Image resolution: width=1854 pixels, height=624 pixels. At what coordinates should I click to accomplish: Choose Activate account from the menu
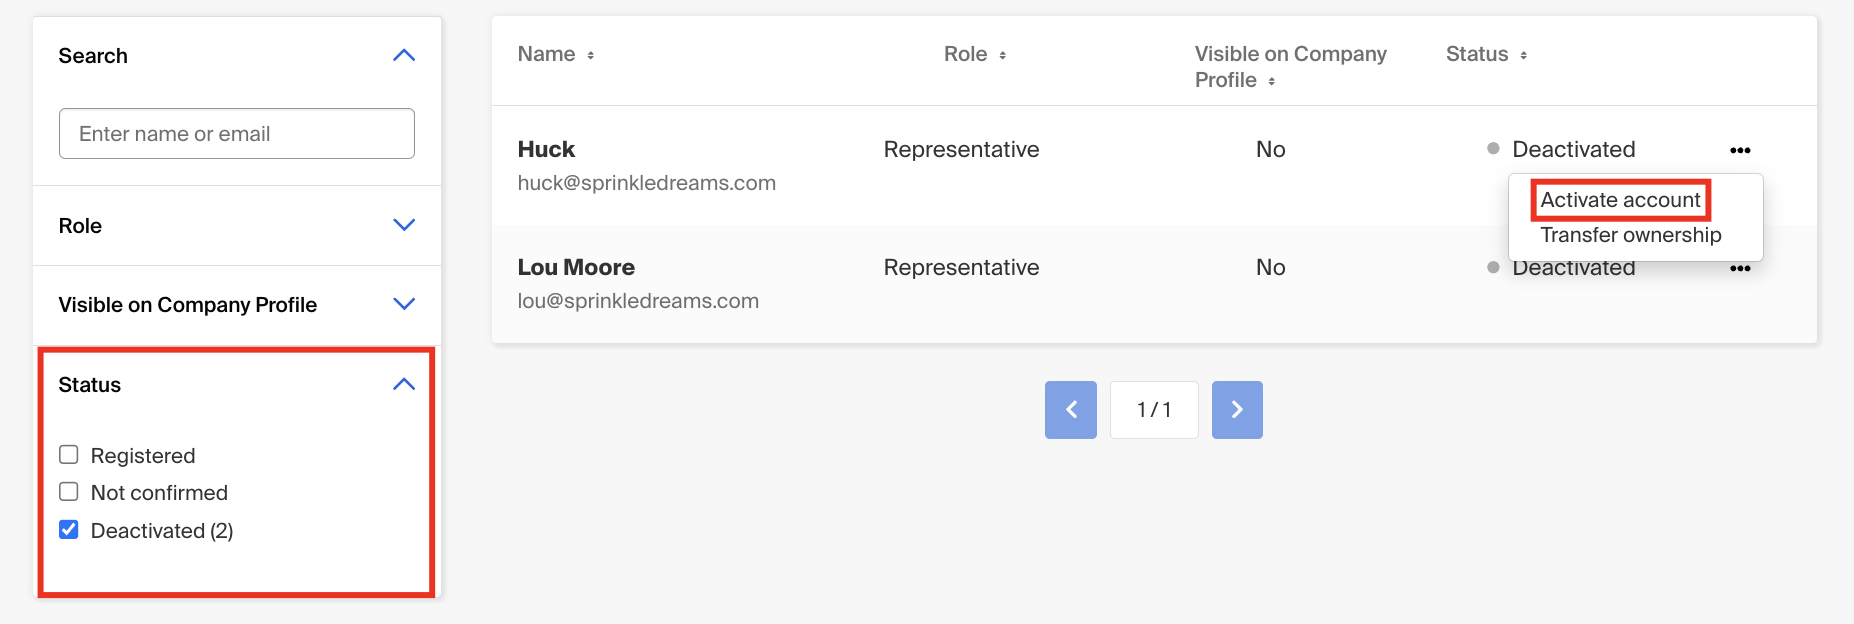tap(1620, 200)
